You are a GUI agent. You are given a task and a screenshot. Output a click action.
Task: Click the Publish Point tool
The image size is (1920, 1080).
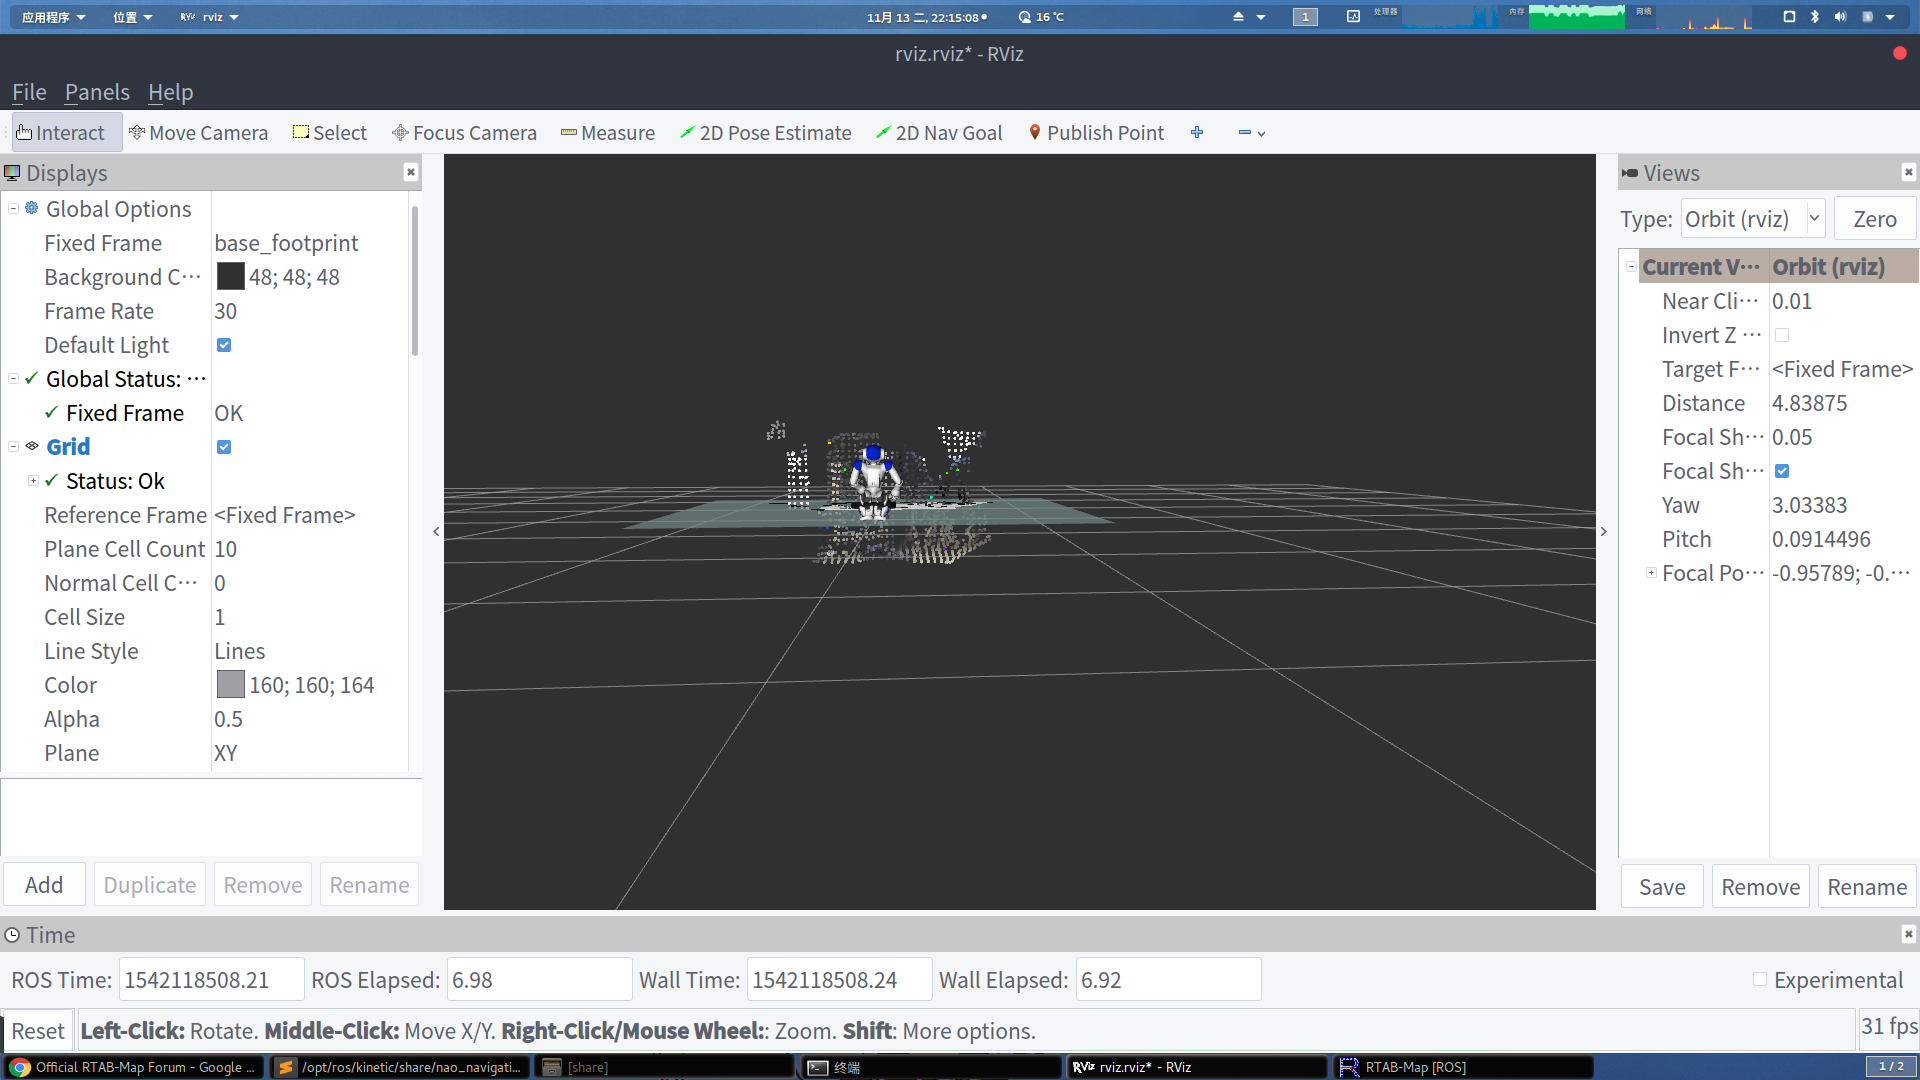coord(1096,133)
